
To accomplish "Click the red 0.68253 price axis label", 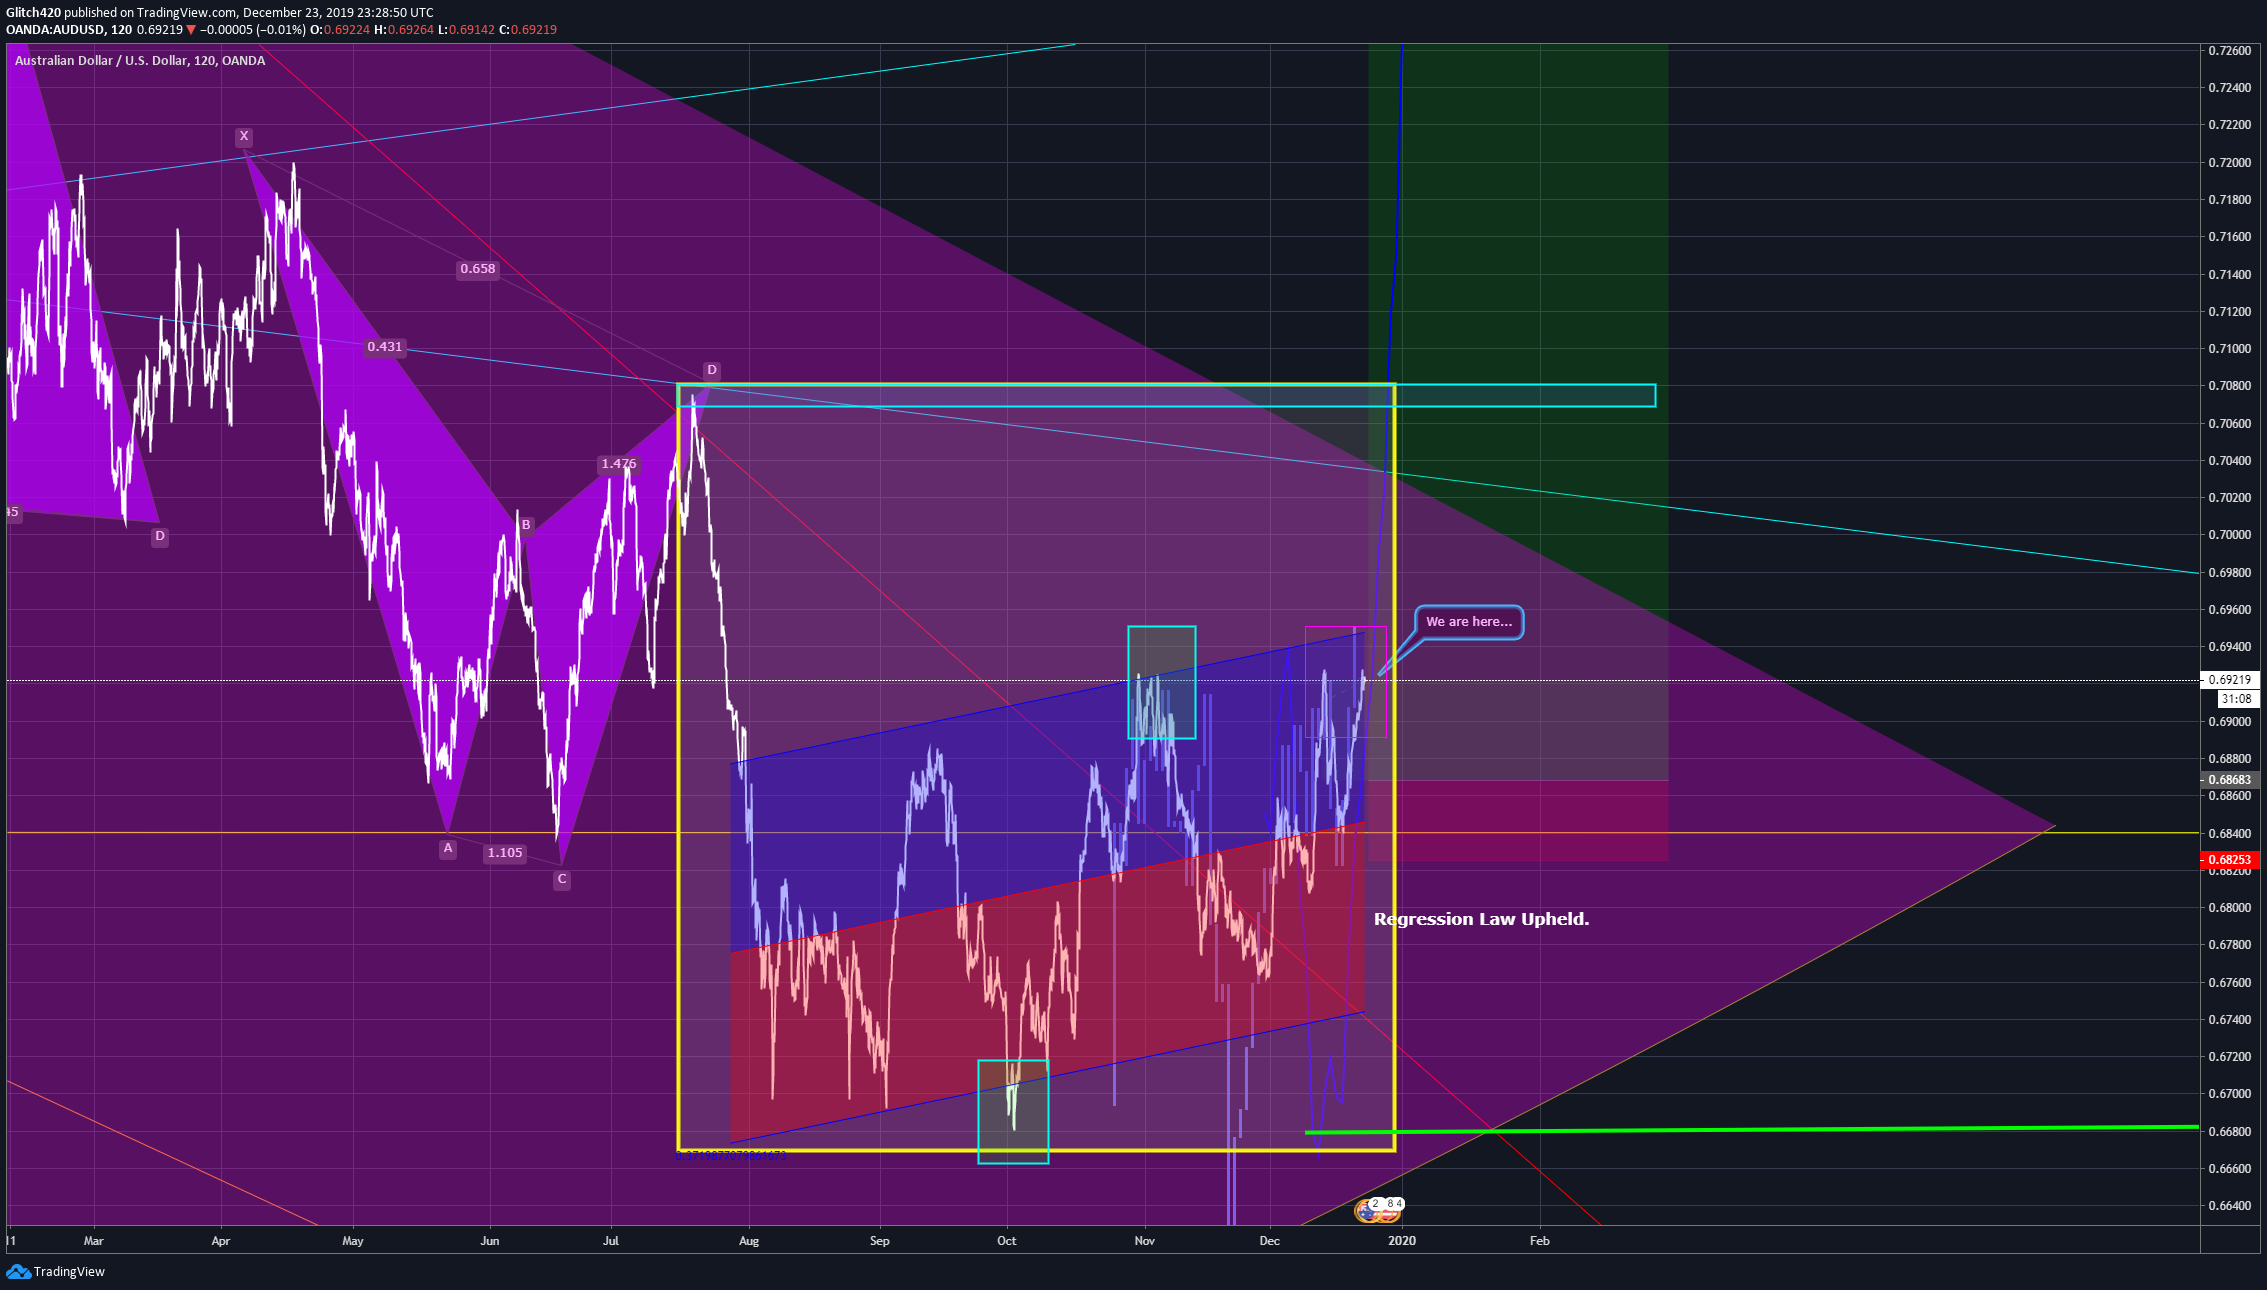I will 2230,860.
